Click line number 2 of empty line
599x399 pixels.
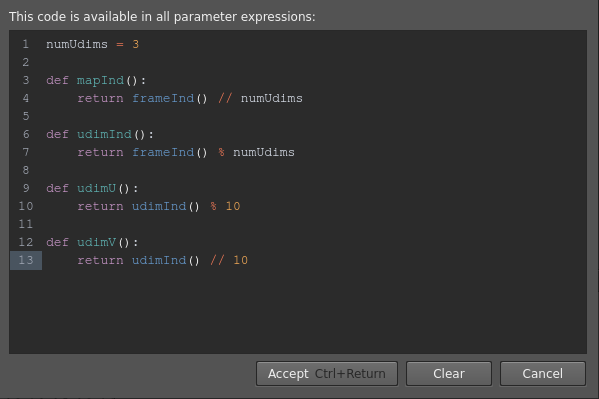(x=26, y=62)
